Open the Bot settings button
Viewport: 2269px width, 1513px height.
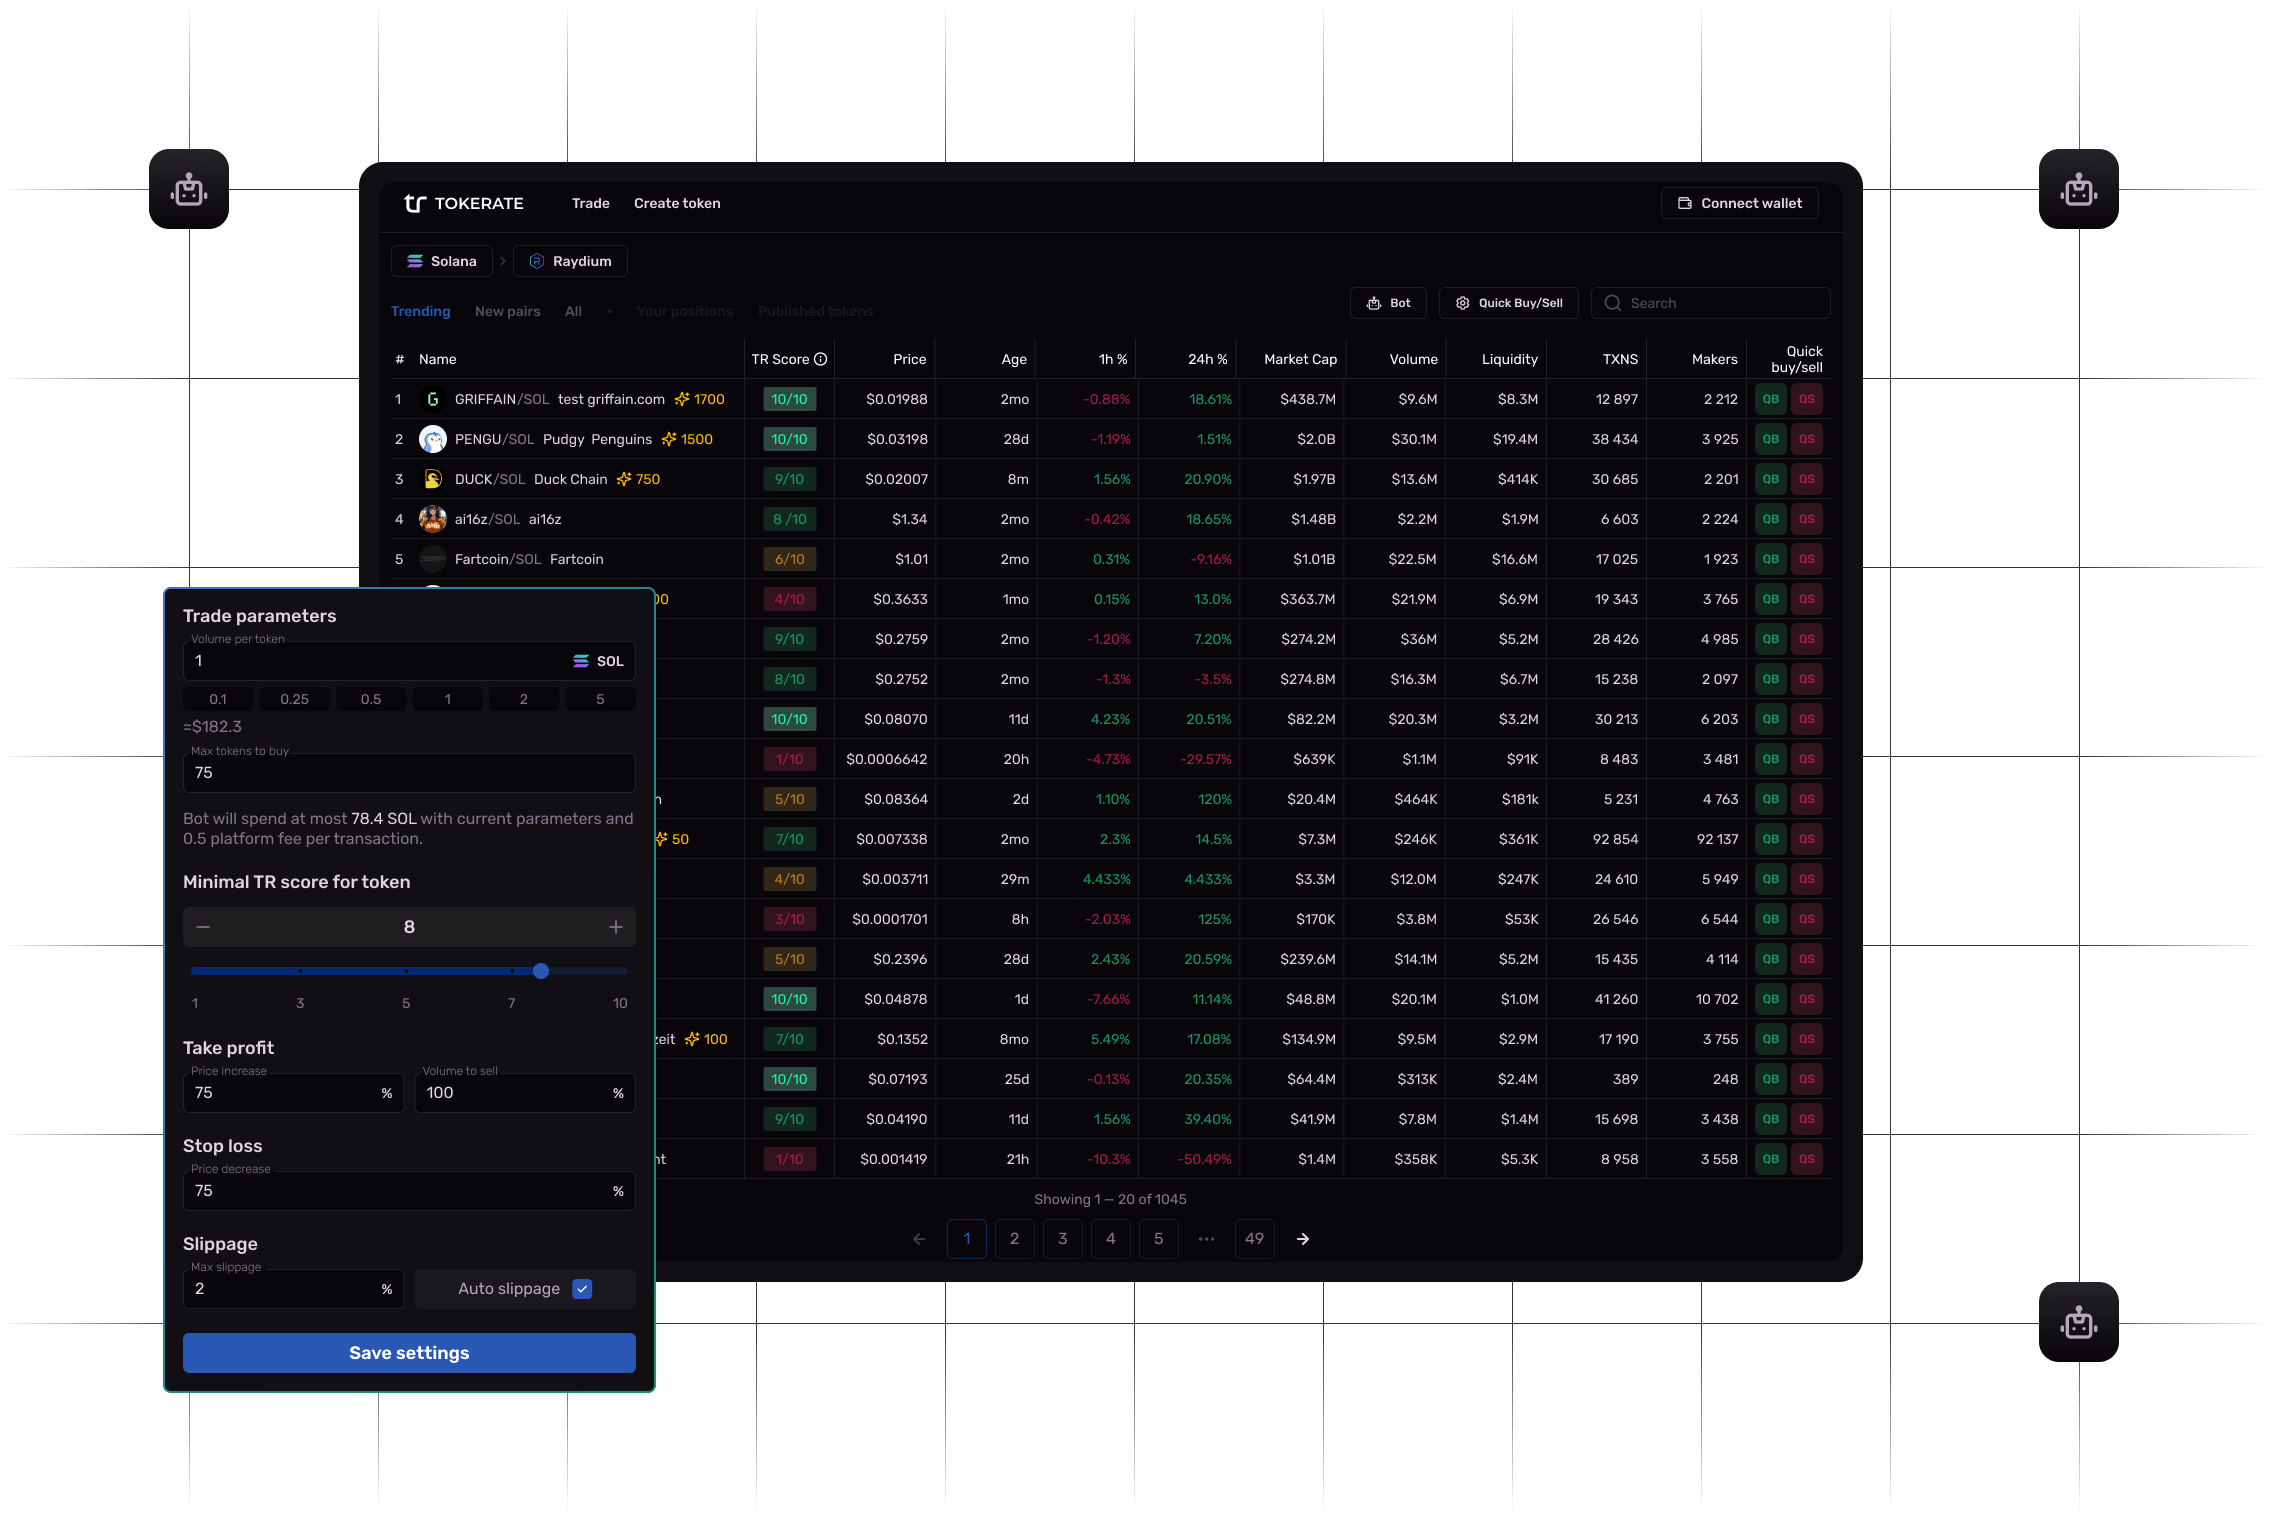(x=1388, y=303)
